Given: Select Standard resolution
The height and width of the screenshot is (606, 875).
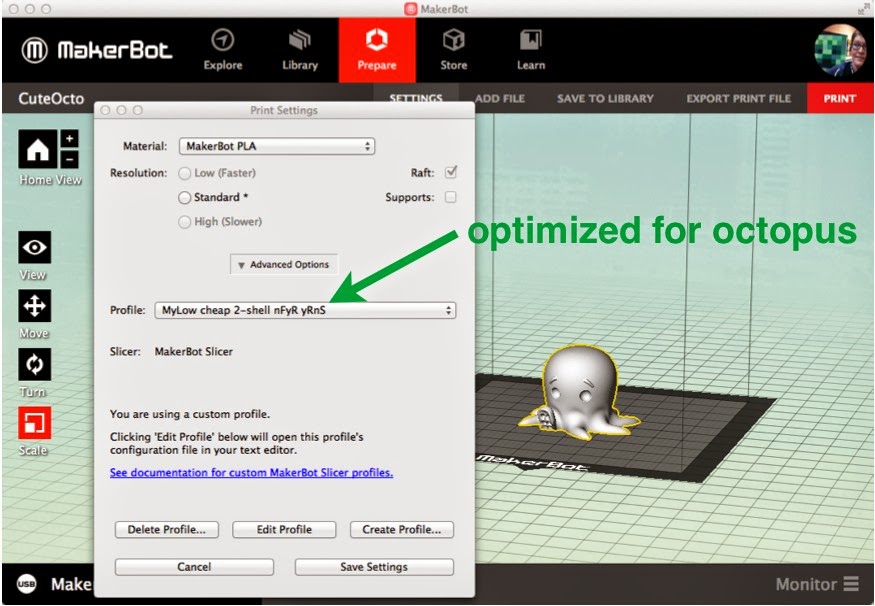Looking at the screenshot, I should coord(185,198).
